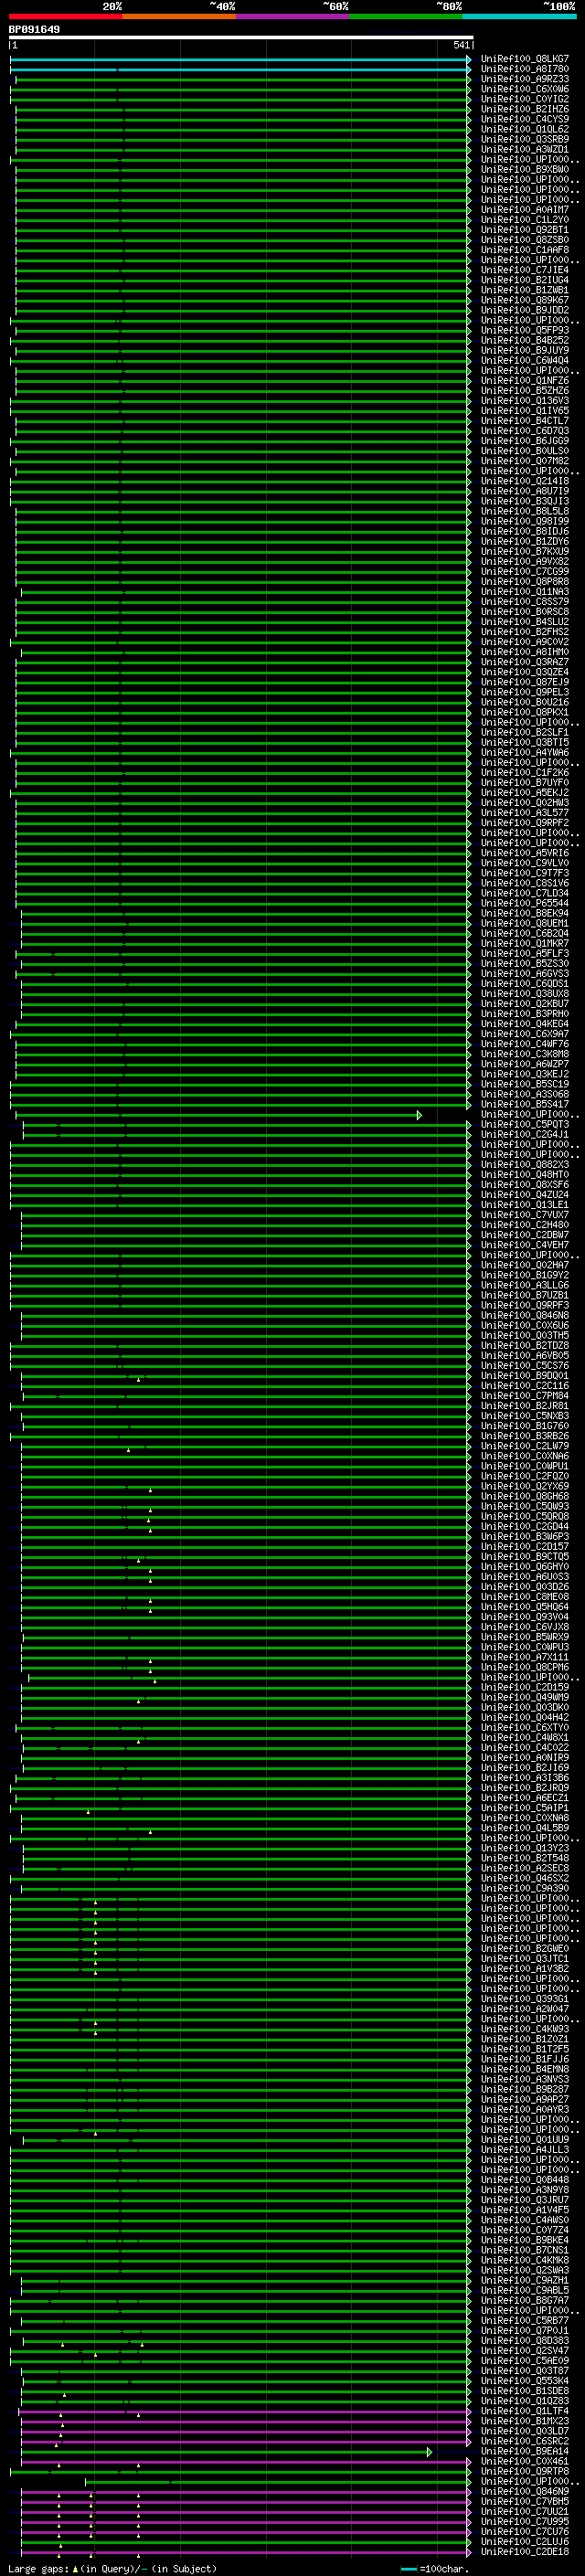Click the label UniRef100_Q3SRB9
Image resolution: width=585 pixels, height=2576 pixels.
pyautogui.click(x=525, y=139)
